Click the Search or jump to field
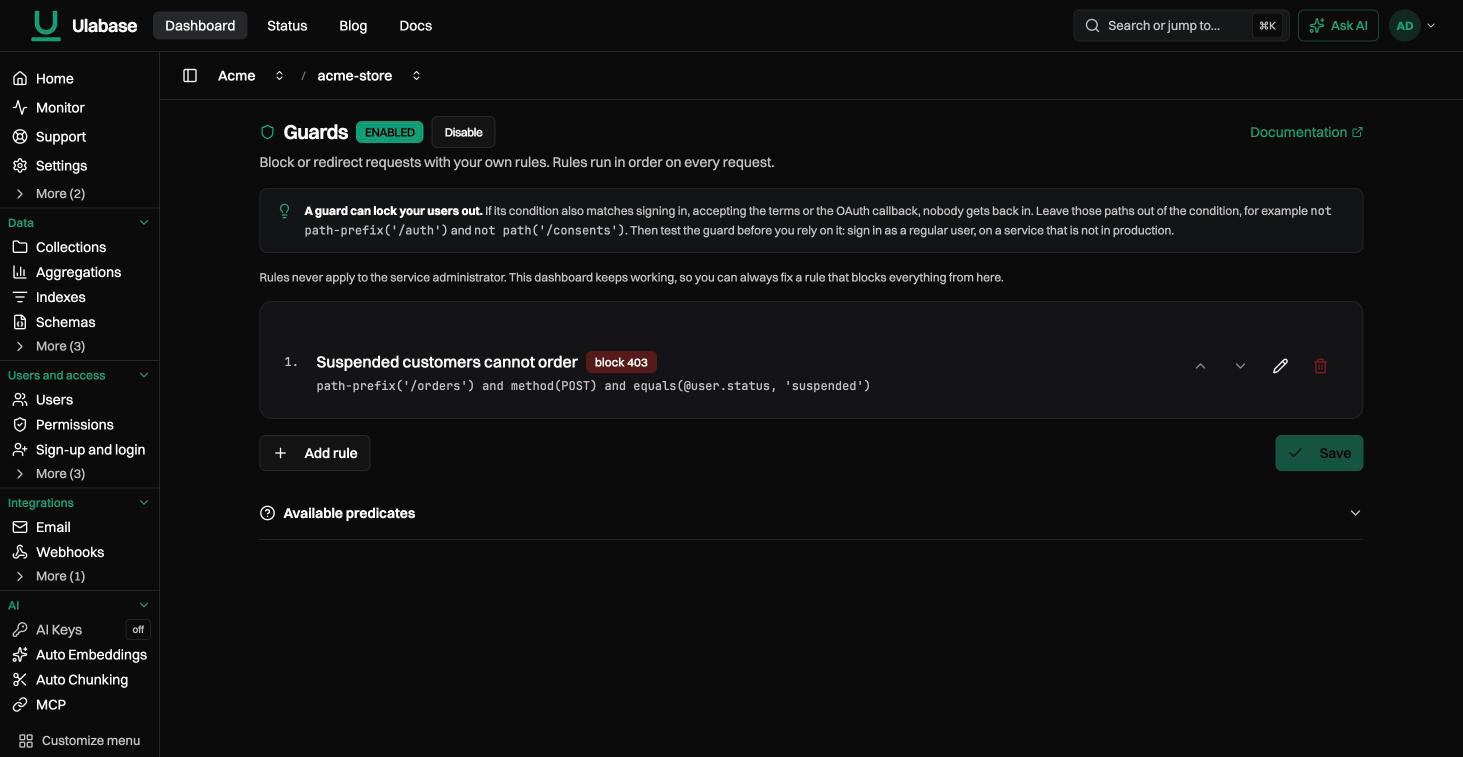This screenshot has height=757, width=1463. pyautogui.click(x=1181, y=26)
